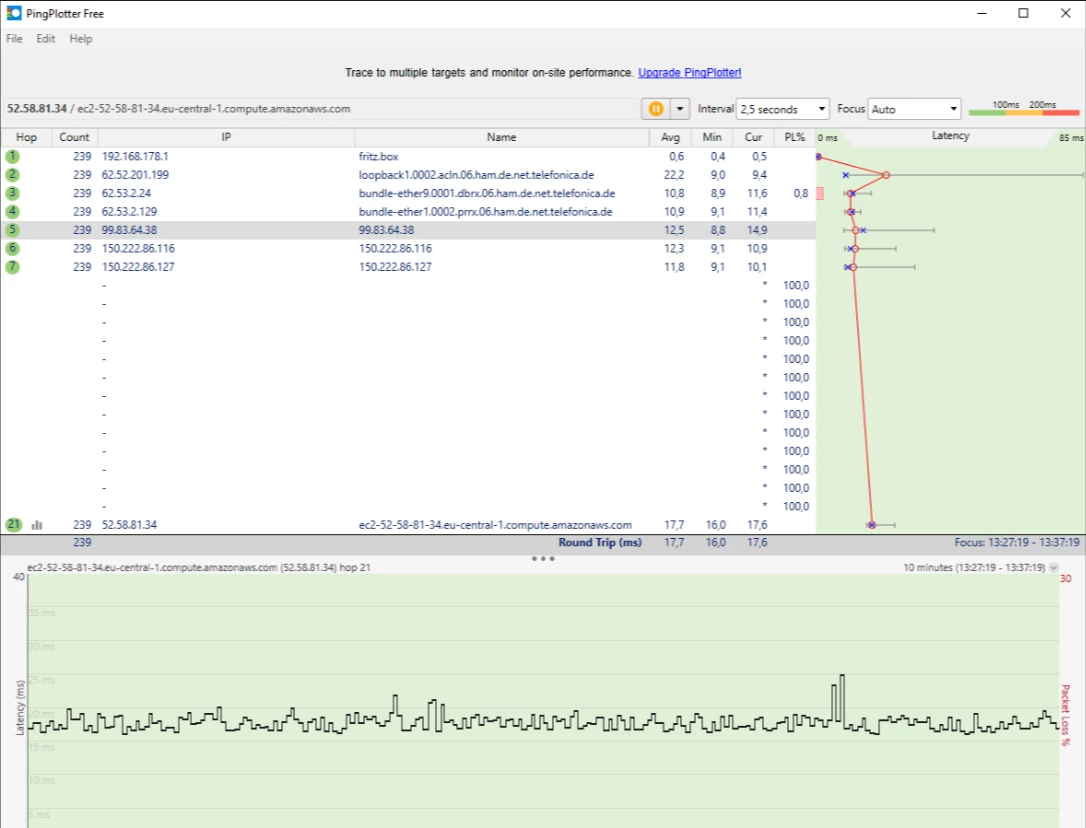Viewport: 1086px width, 828px height.
Task: Click the hop 7 green number icon
Action: (x=13, y=267)
